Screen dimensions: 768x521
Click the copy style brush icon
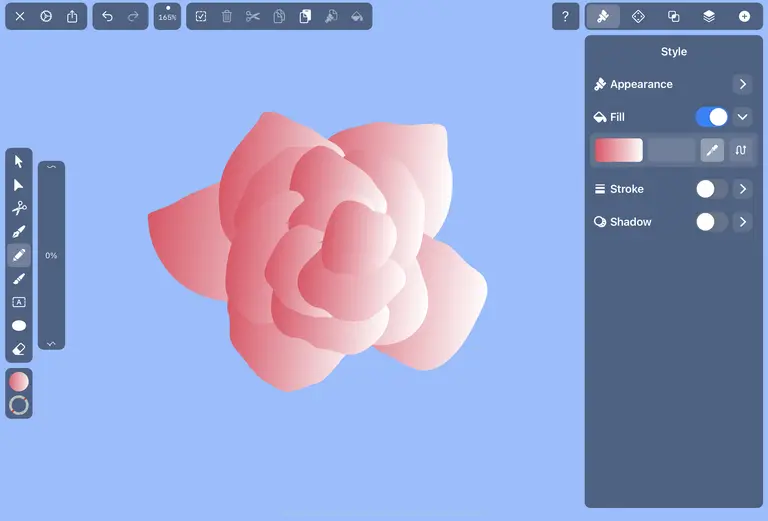(331, 17)
